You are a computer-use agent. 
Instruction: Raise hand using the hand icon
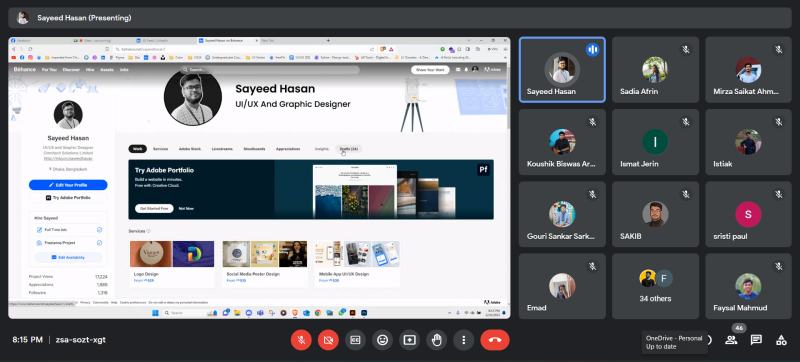pos(436,340)
